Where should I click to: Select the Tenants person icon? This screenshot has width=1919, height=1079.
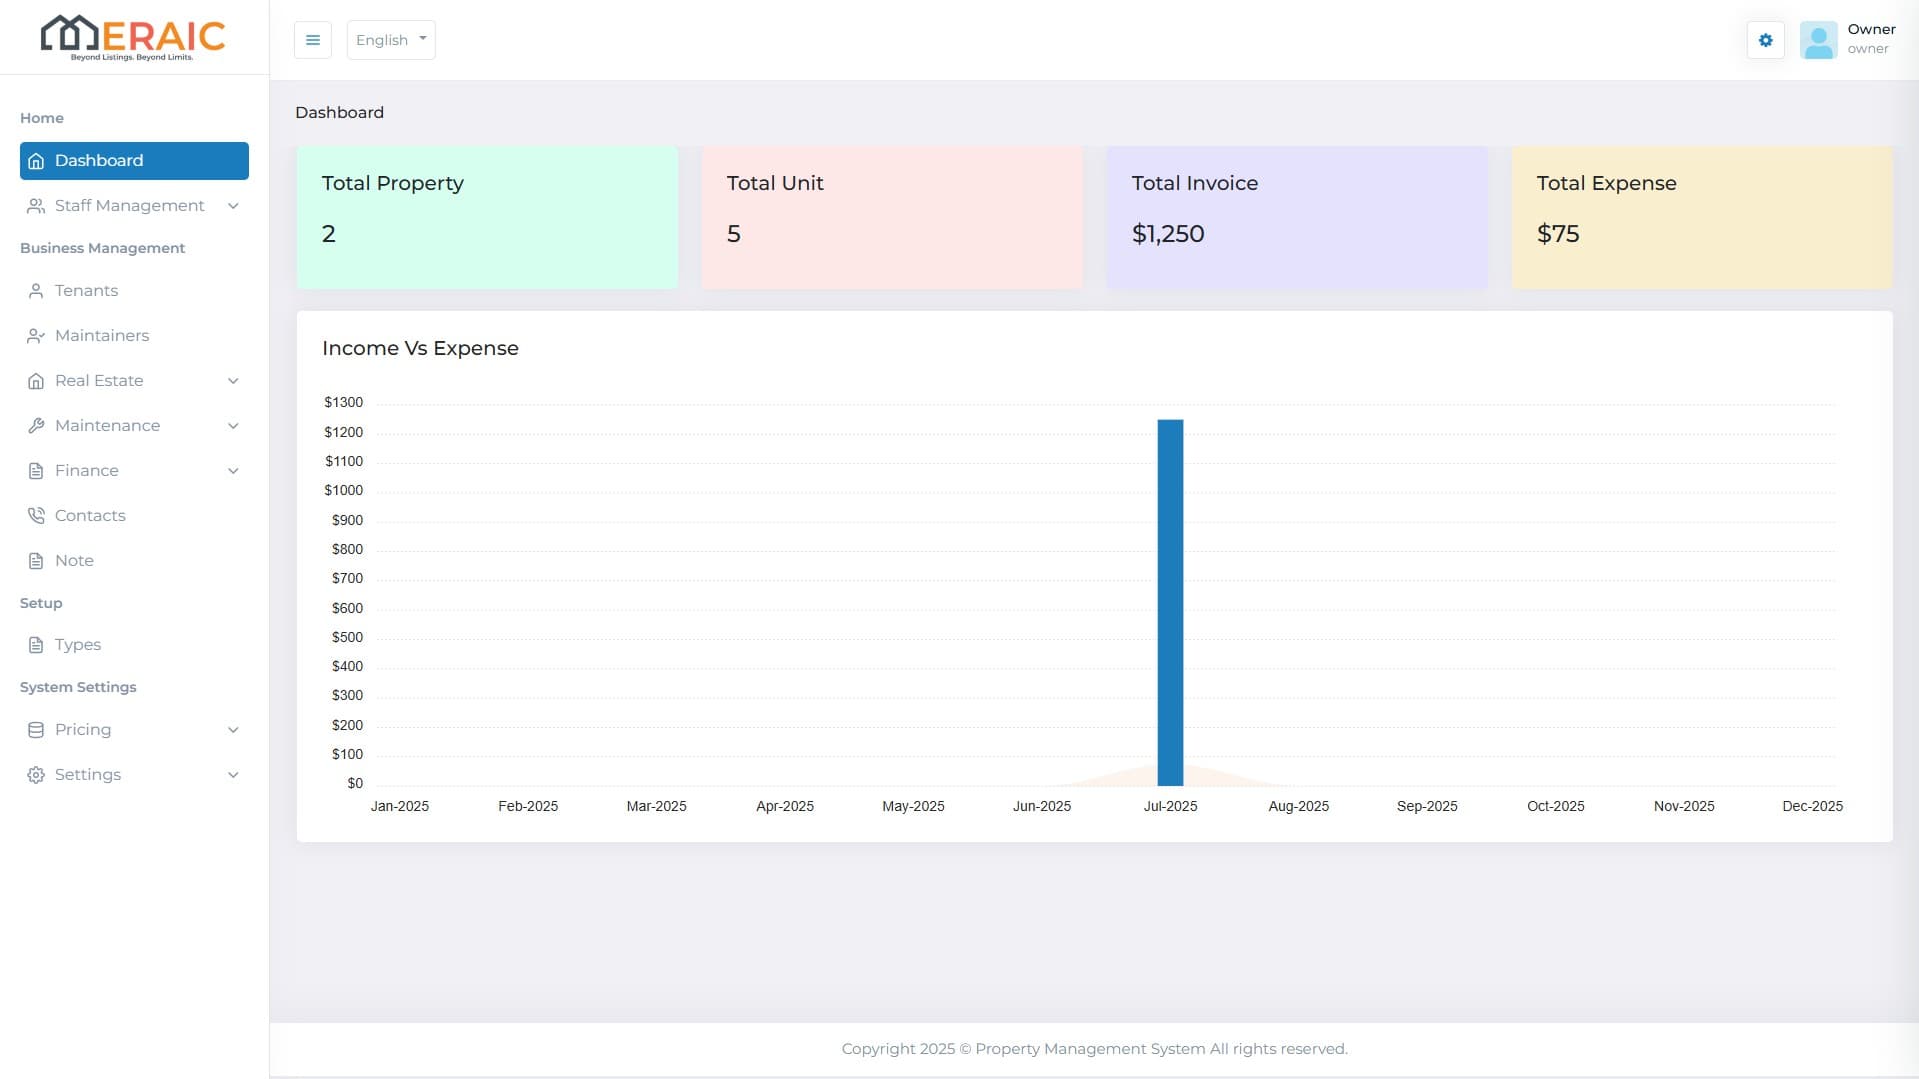tap(36, 290)
